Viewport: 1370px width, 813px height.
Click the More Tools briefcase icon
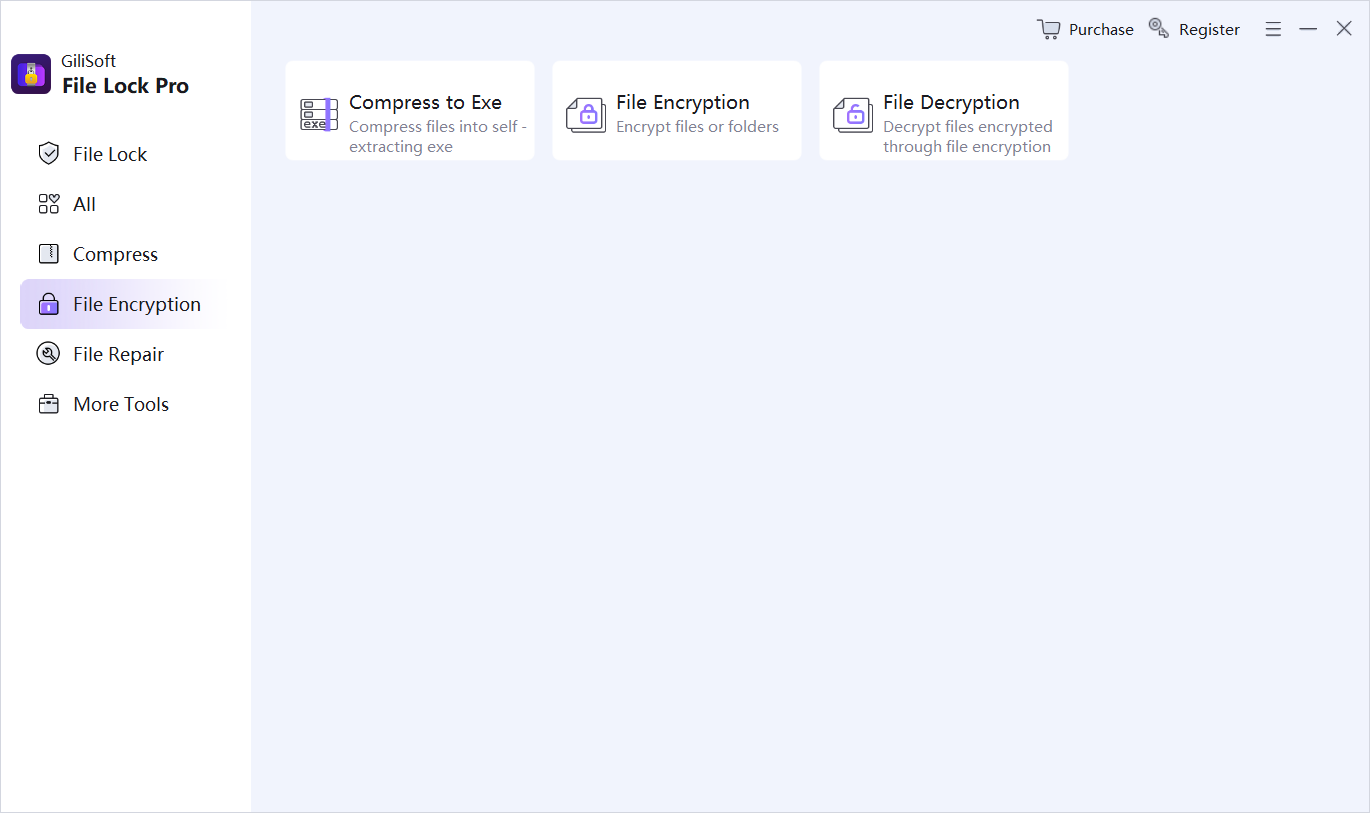click(x=48, y=404)
